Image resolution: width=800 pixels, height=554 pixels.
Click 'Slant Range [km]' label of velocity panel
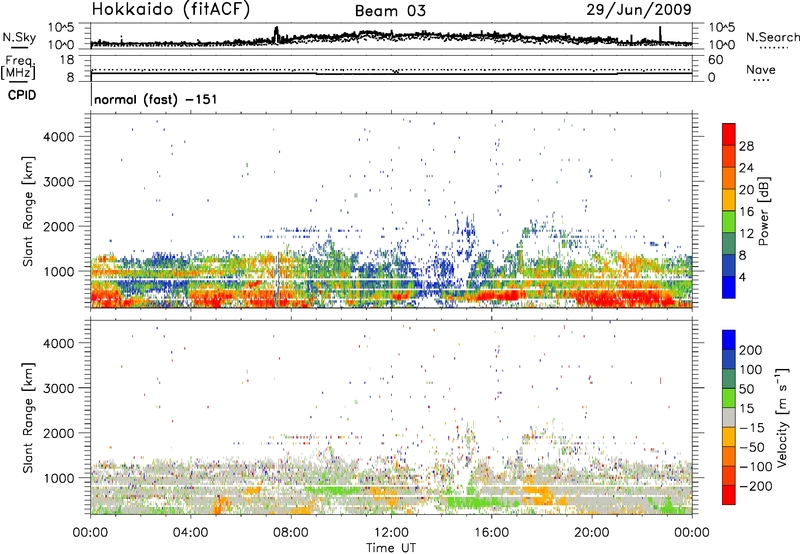28,417
